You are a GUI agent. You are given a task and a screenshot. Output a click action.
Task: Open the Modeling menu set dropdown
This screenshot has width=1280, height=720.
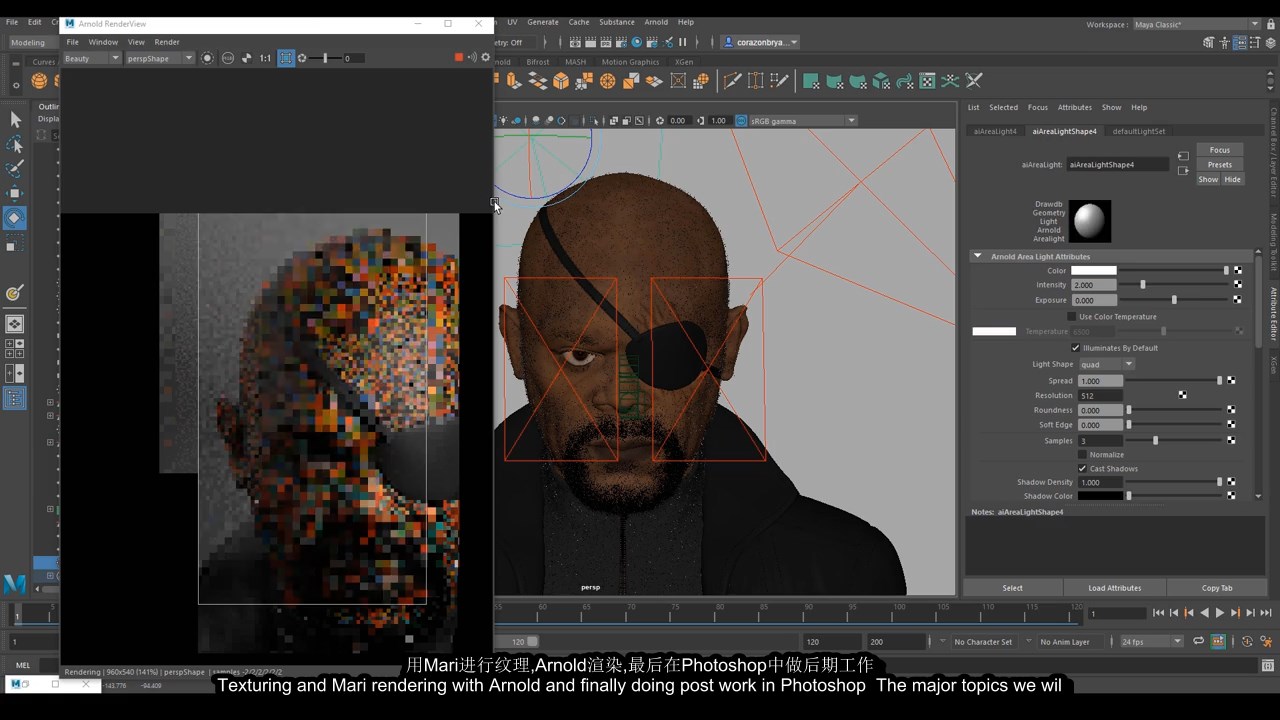[33, 42]
